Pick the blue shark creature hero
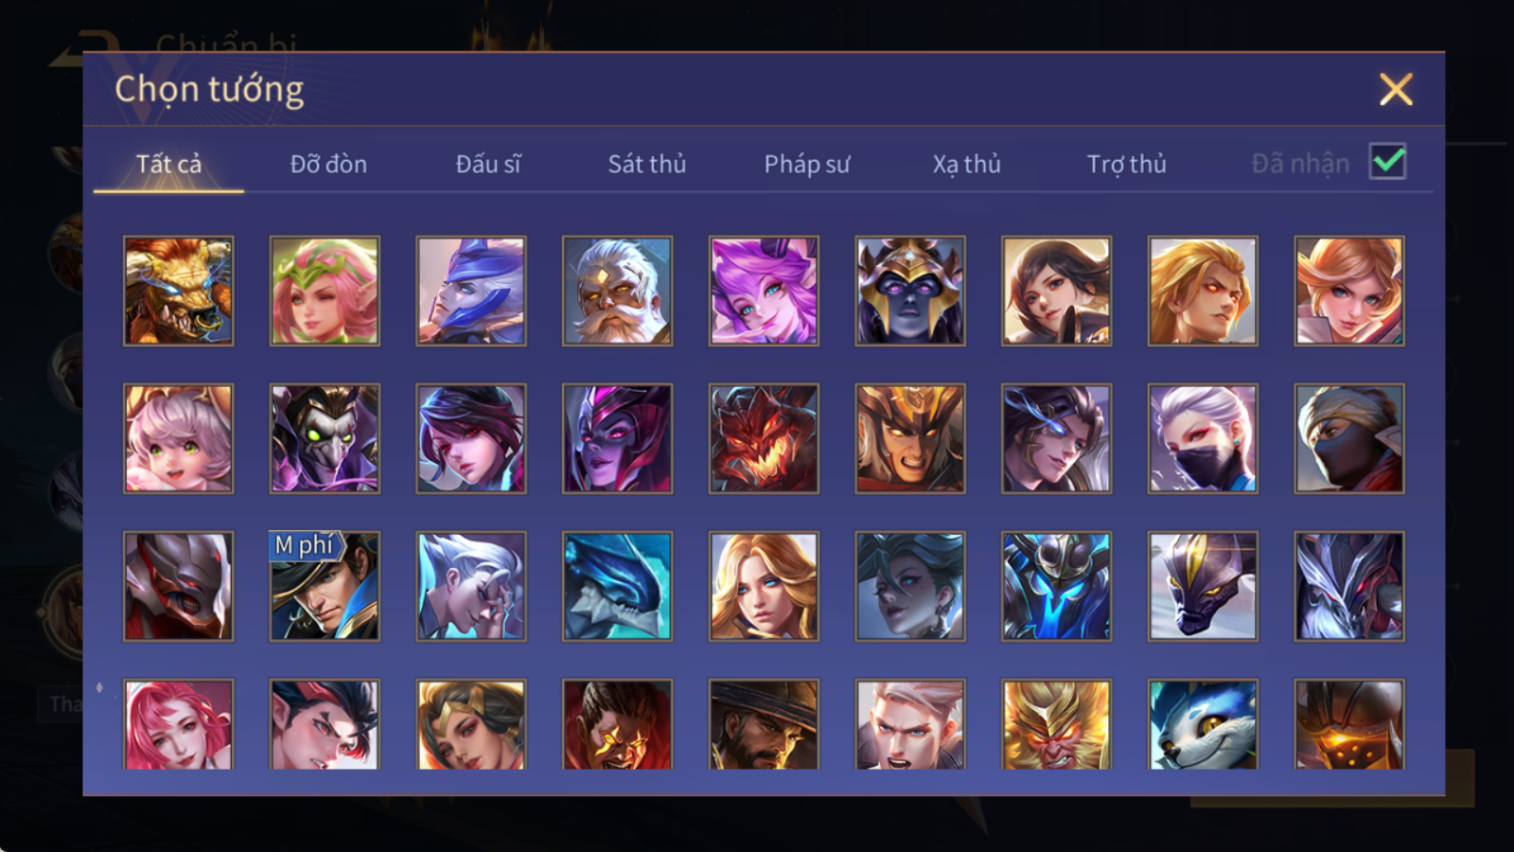The image size is (1514, 852). (617, 586)
